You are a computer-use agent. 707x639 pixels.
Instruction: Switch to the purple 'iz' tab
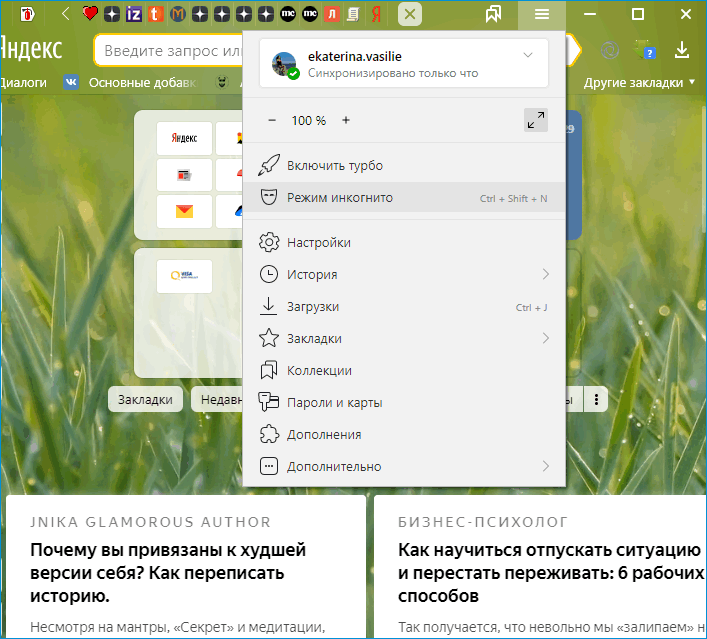(x=134, y=14)
